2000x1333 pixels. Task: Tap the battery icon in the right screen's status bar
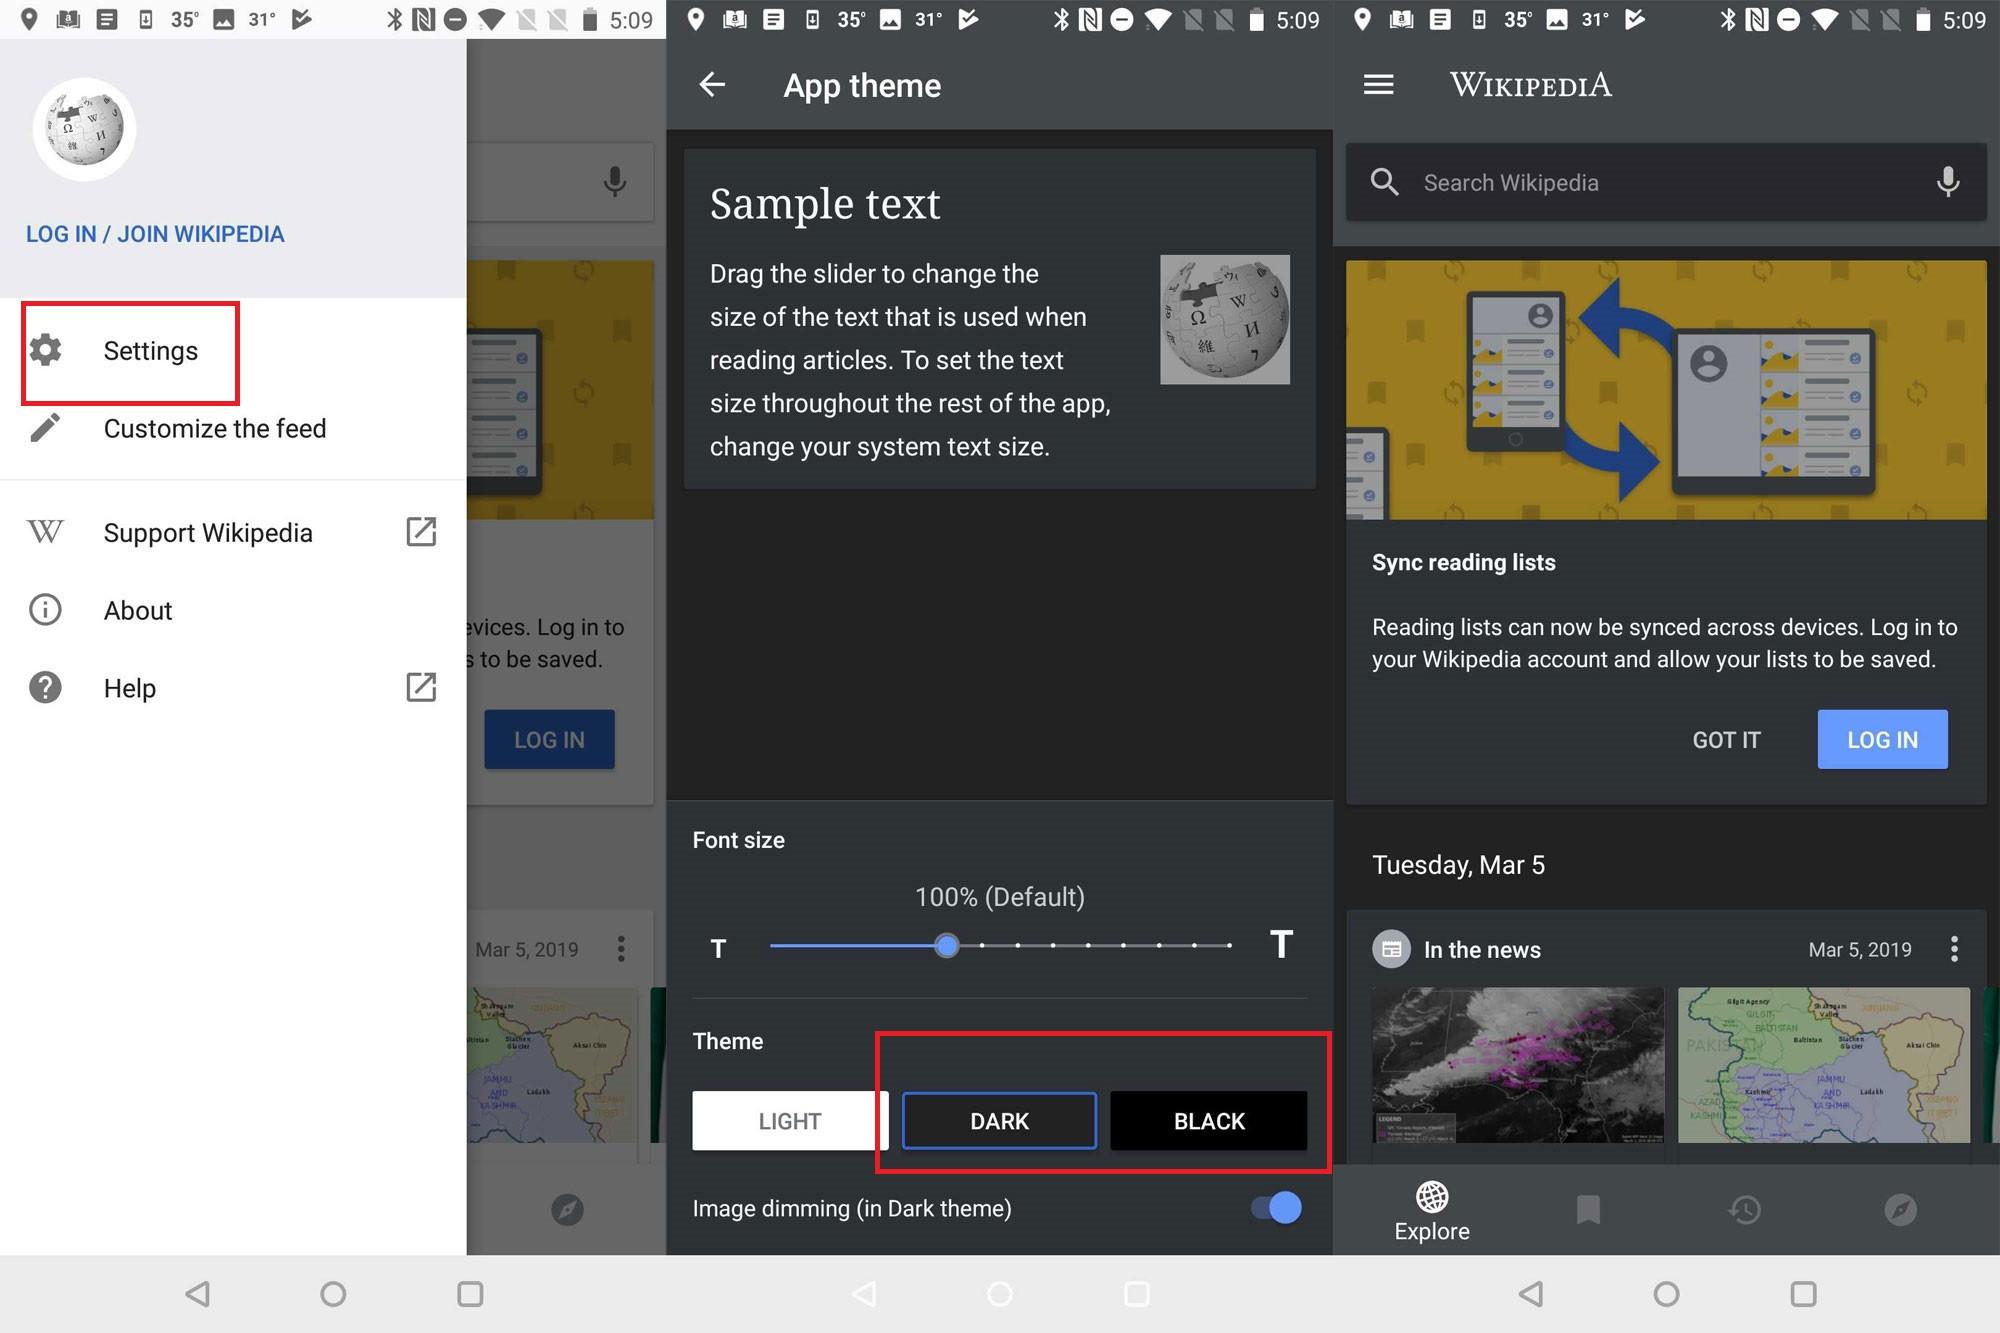[1923, 20]
